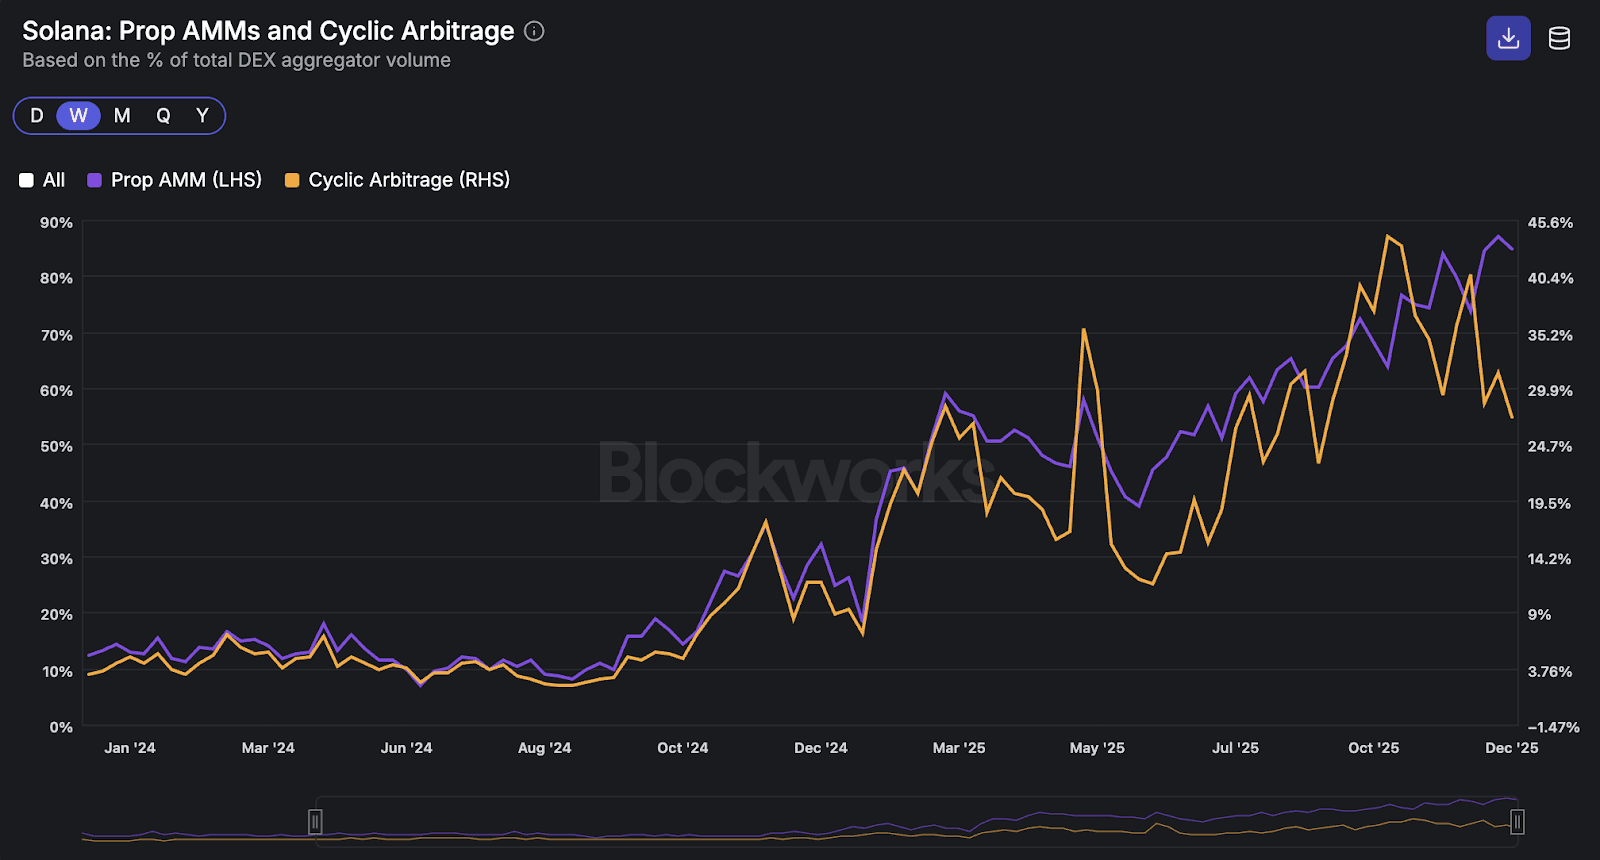Viewport: 1600px width, 860px height.
Task: Click the right range slider handle
Action: [1517, 822]
